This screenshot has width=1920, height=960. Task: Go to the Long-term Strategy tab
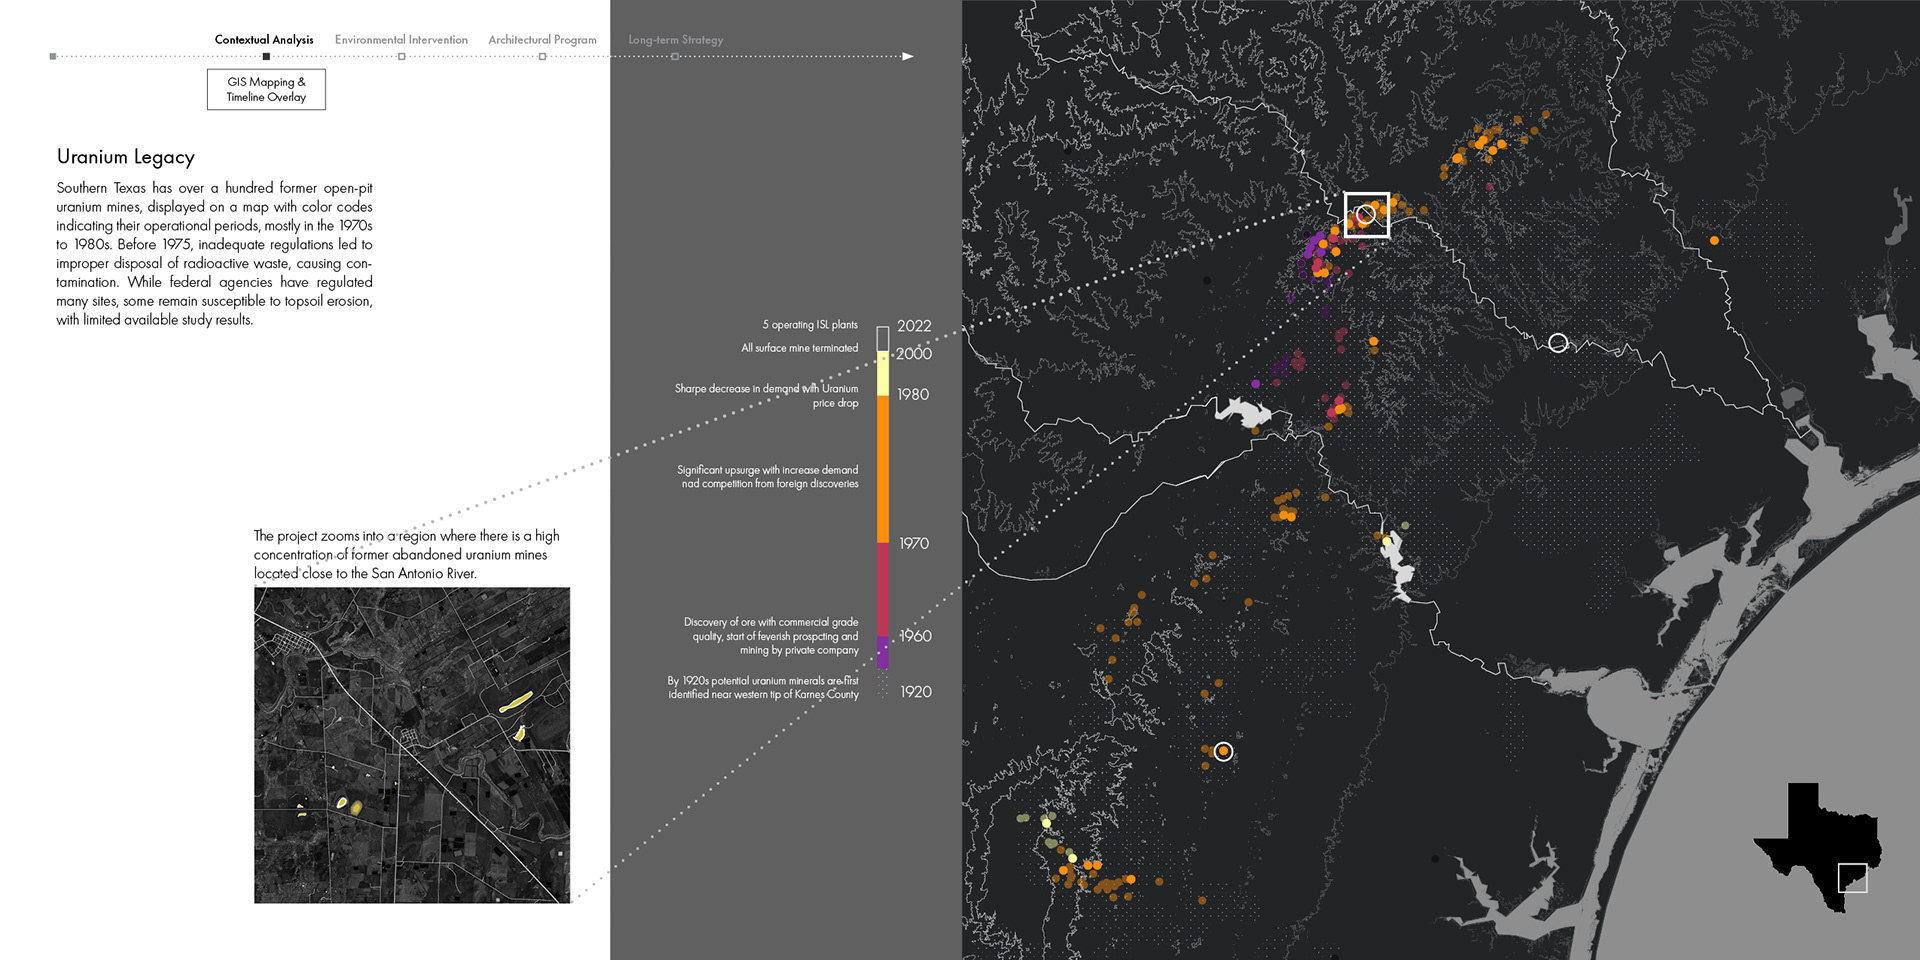pyautogui.click(x=675, y=40)
